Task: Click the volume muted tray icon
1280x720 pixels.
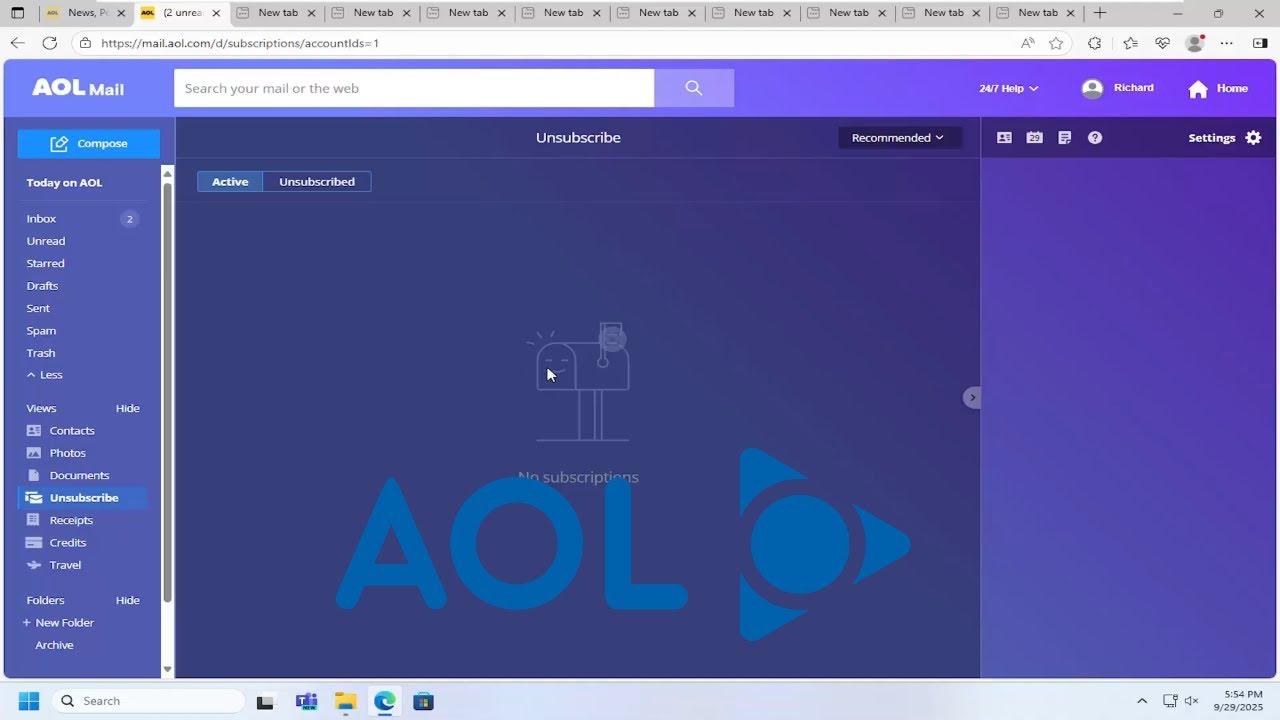Action: pyautogui.click(x=1191, y=701)
